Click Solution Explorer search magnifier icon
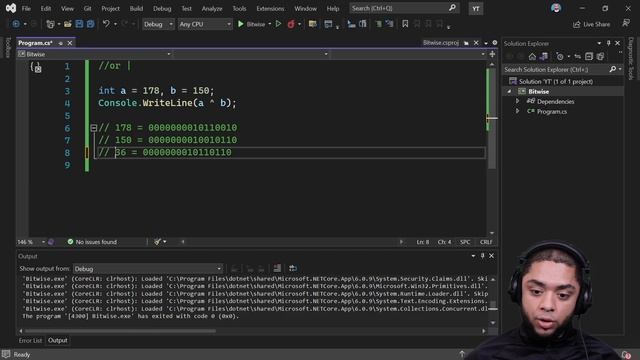This screenshot has width=640, height=360. pyautogui.click(x=613, y=69)
